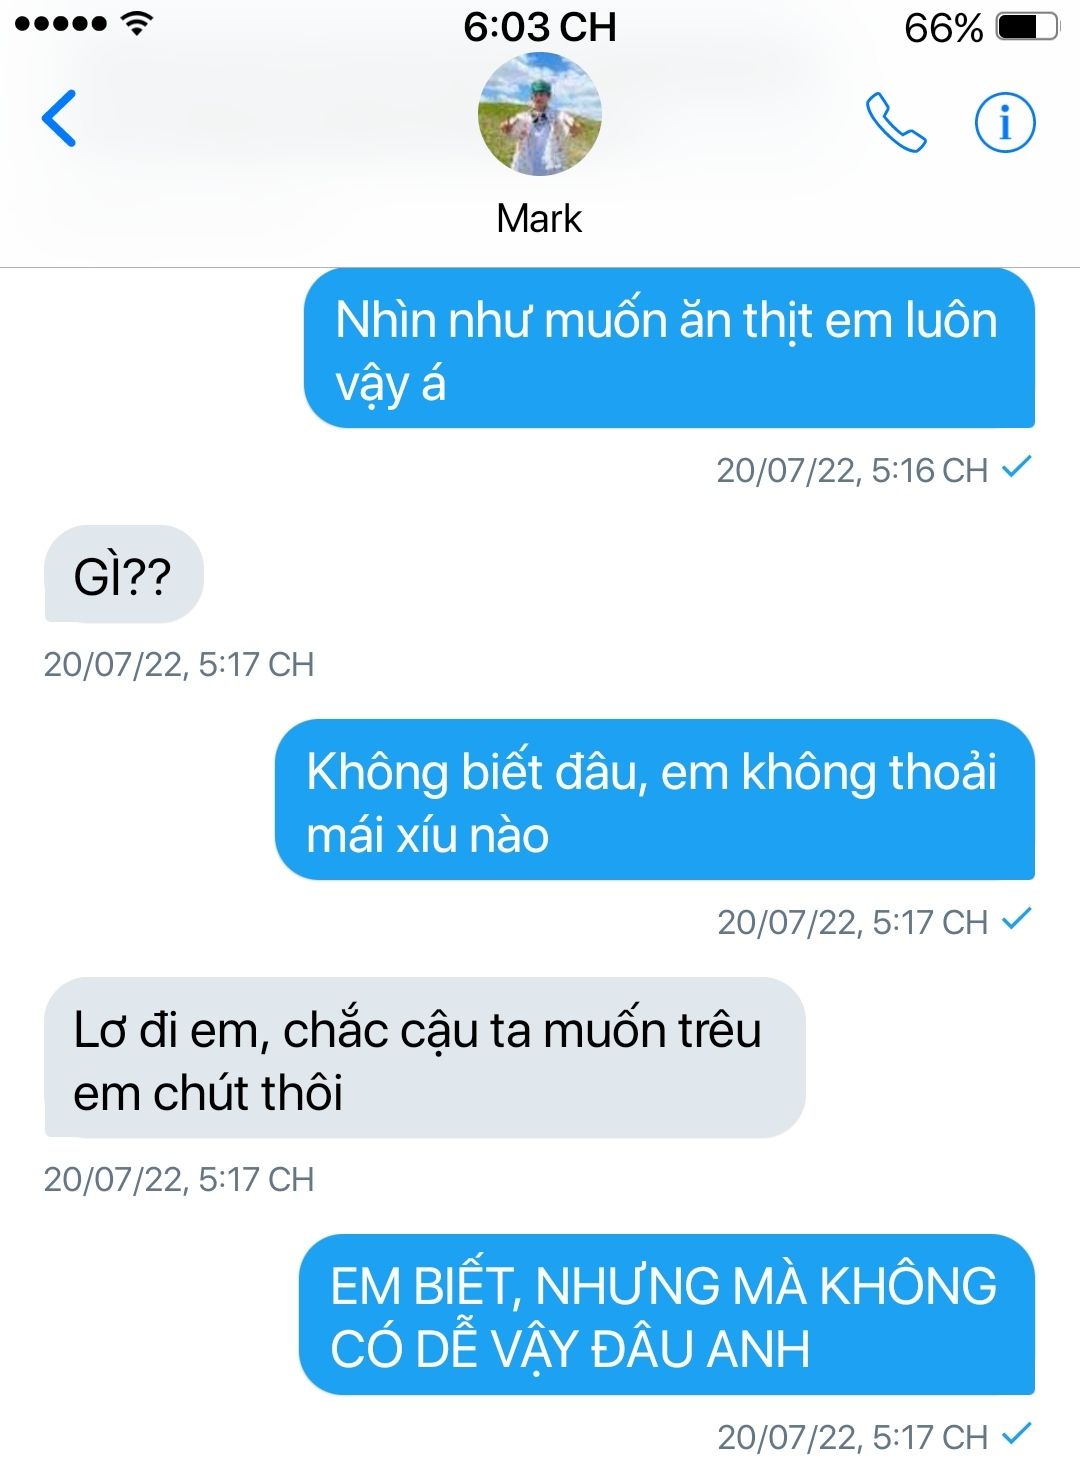Tap the 6:03 CH clock
The height and width of the screenshot is (1465, 1080).
tap(540, 27)
